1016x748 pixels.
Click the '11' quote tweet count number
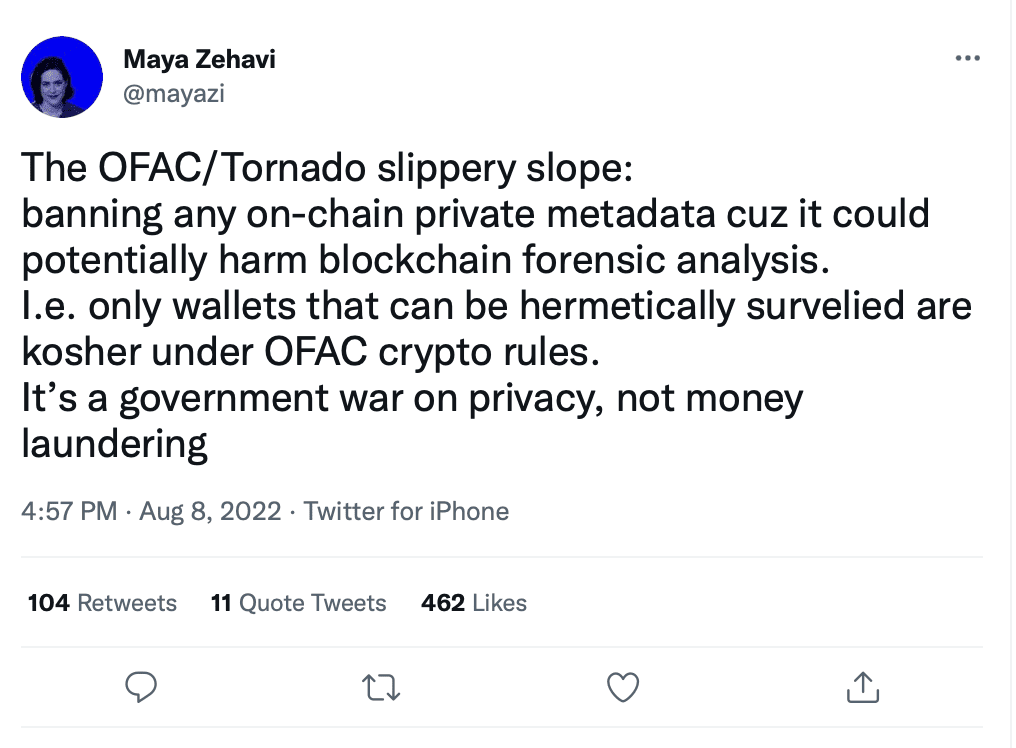[221, 603]
